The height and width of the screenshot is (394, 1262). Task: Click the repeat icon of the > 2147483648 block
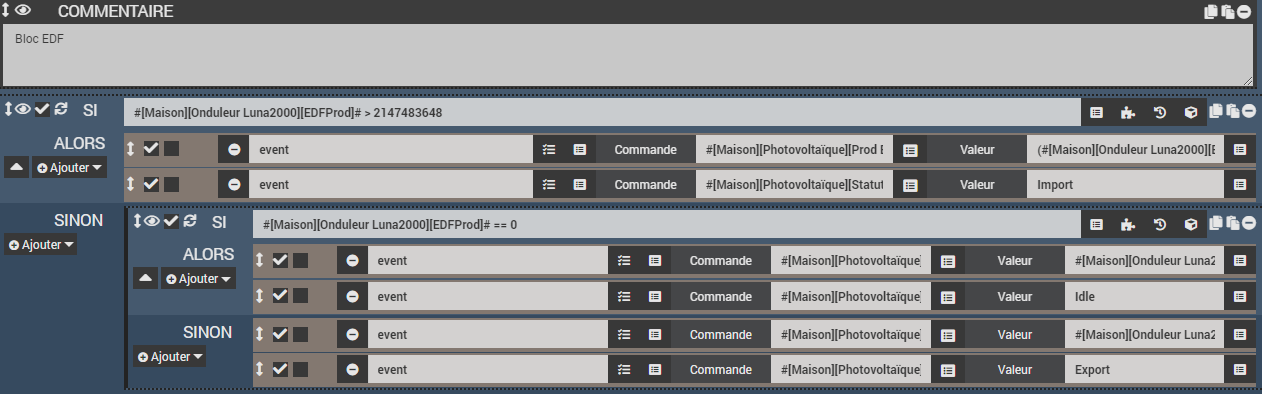click(61, 109)
